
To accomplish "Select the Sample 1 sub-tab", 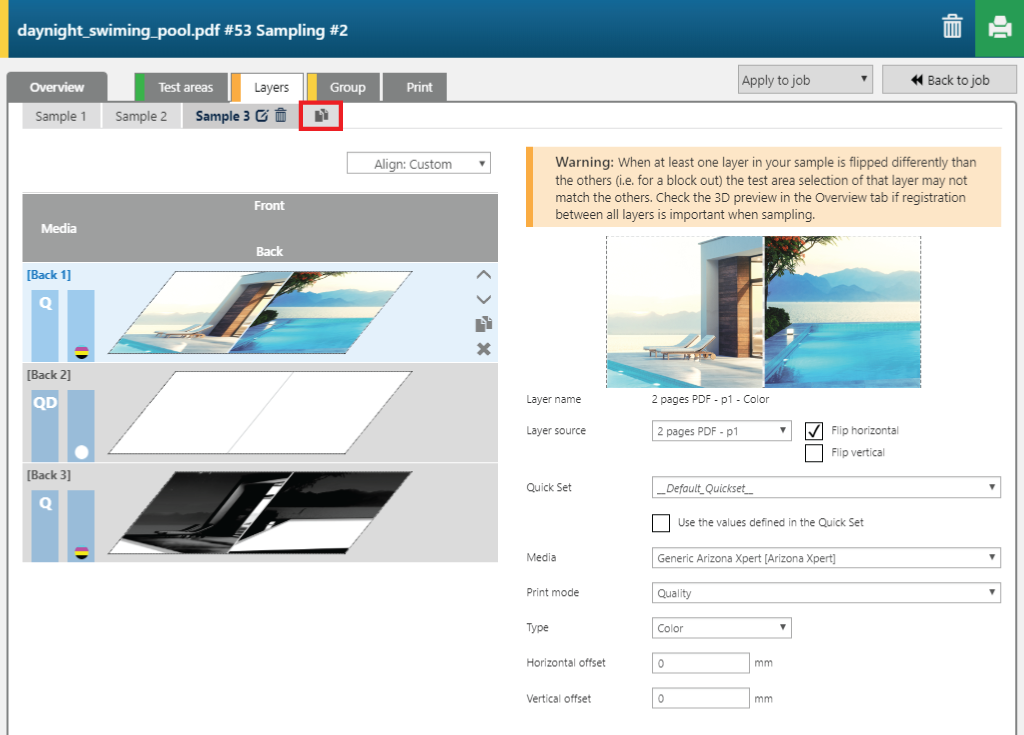I will pyautogui.click(x=61, y=116).
